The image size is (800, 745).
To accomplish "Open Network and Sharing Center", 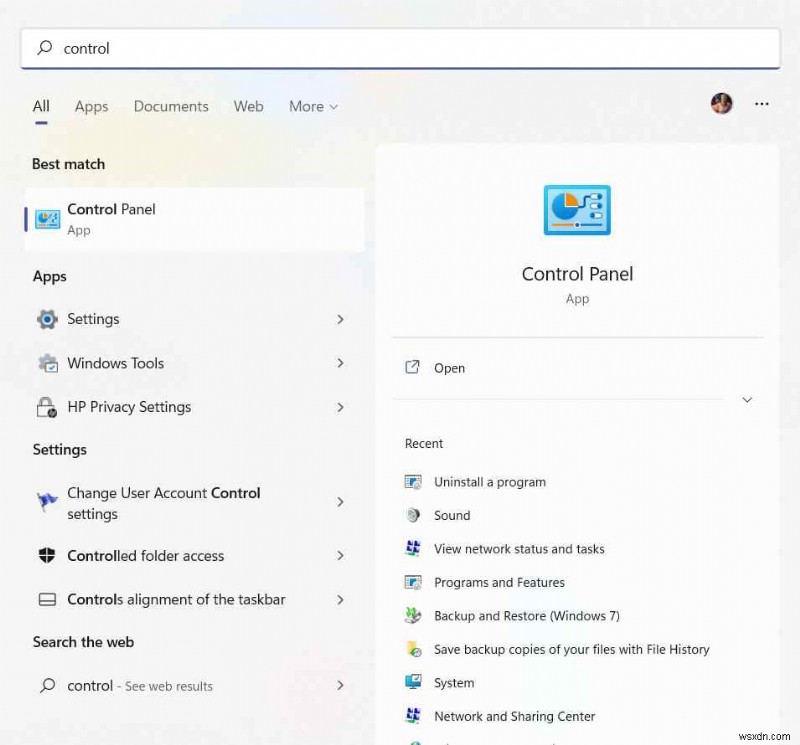I will pyautogui.click(x=514, y=716).
